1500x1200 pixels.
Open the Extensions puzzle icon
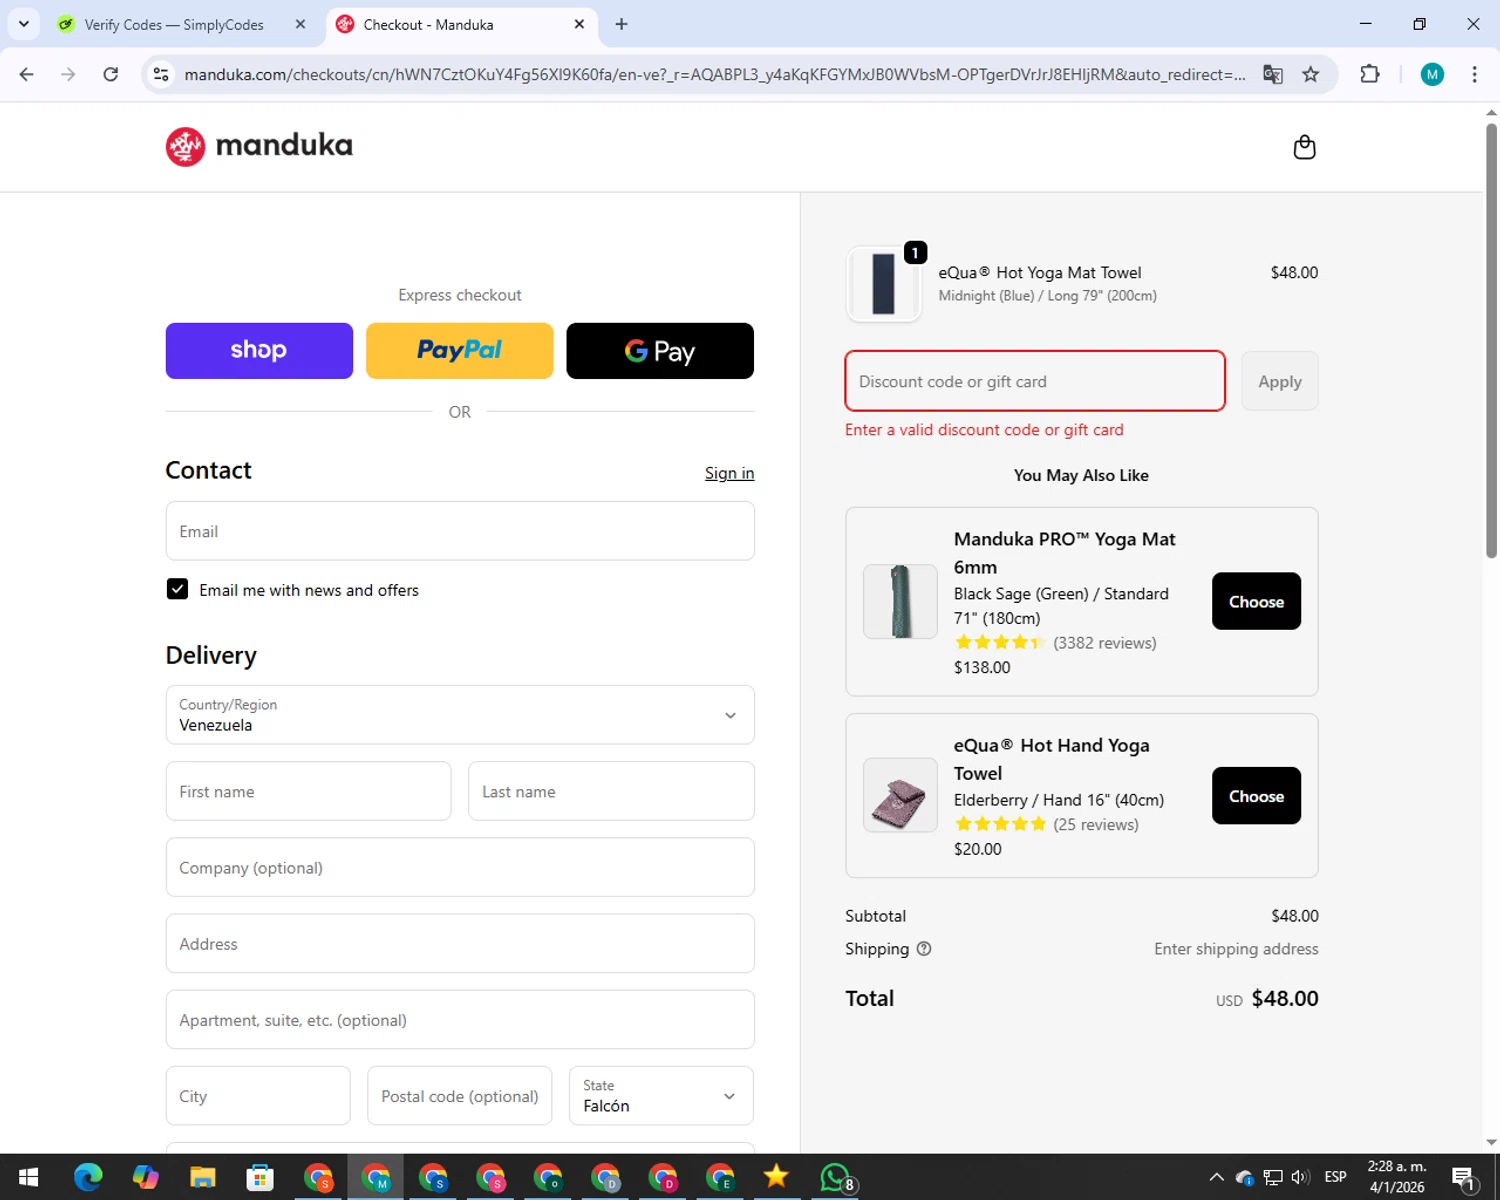(1370, 74)
